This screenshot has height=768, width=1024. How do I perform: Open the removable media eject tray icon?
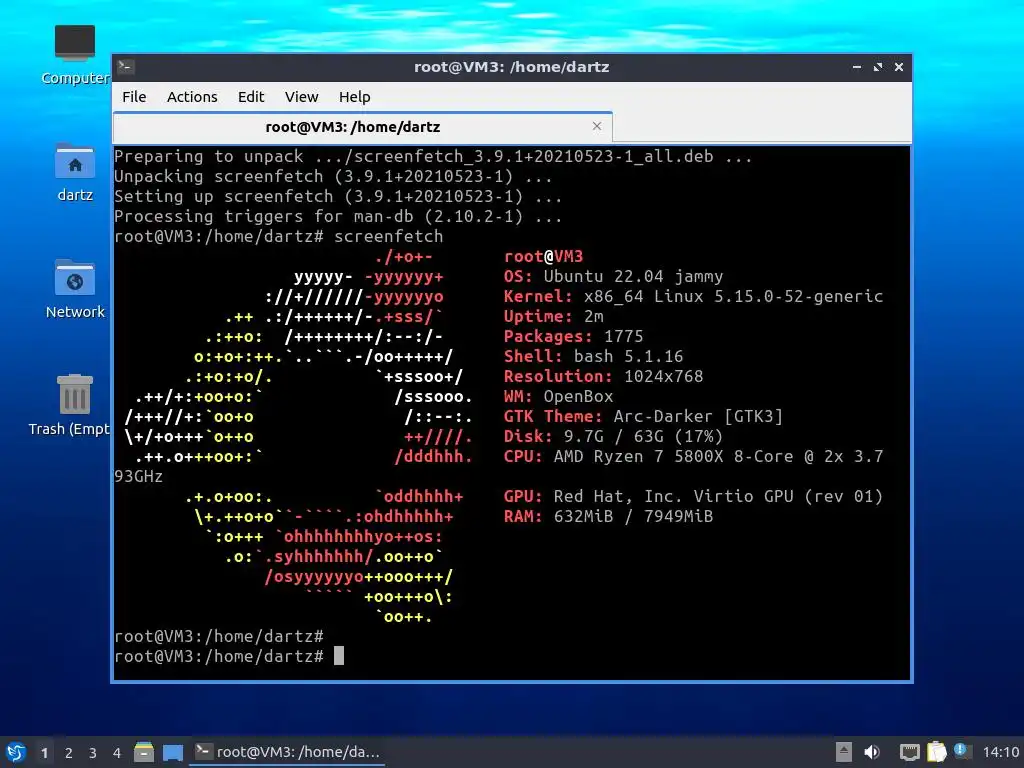pyautogui.click(x=844, y=752)
